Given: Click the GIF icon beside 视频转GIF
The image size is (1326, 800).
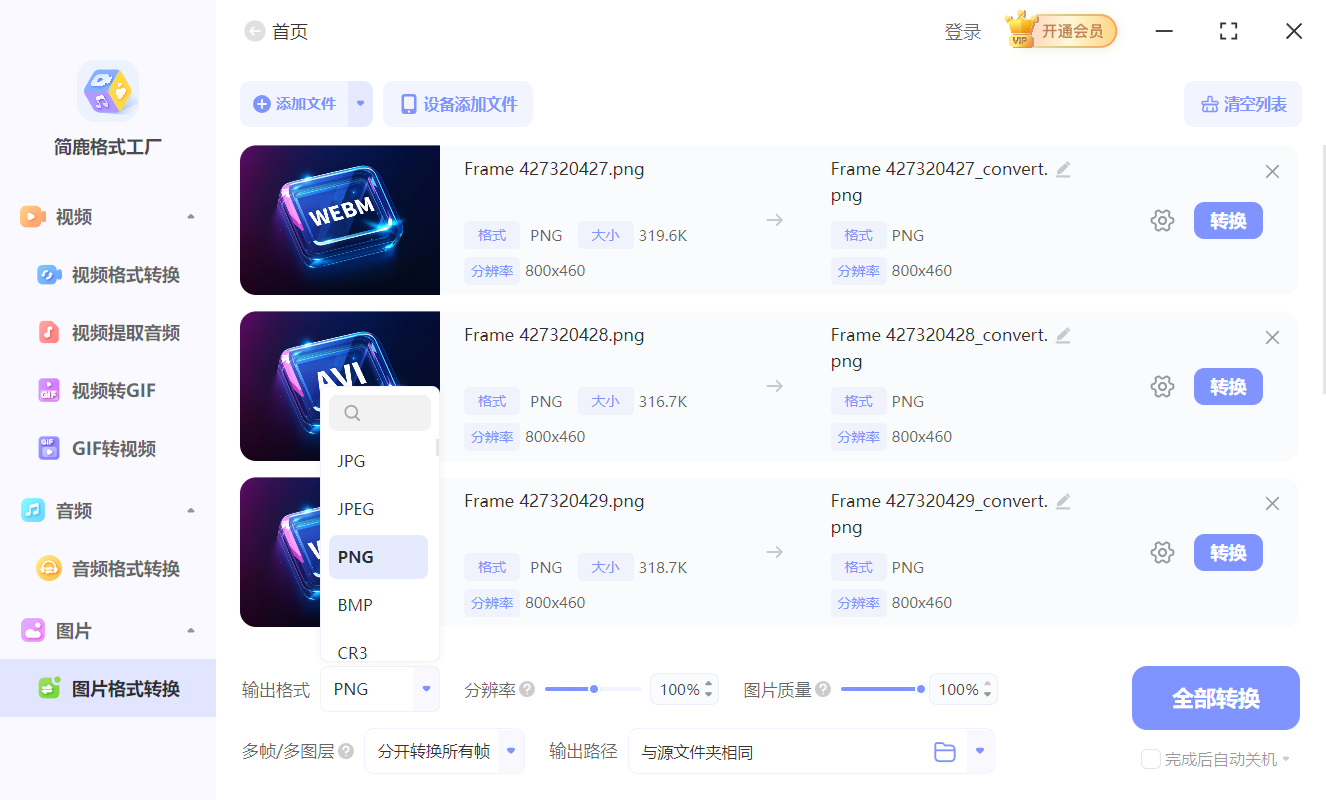Looking at the screenshot, I should [x=49, y=391].
